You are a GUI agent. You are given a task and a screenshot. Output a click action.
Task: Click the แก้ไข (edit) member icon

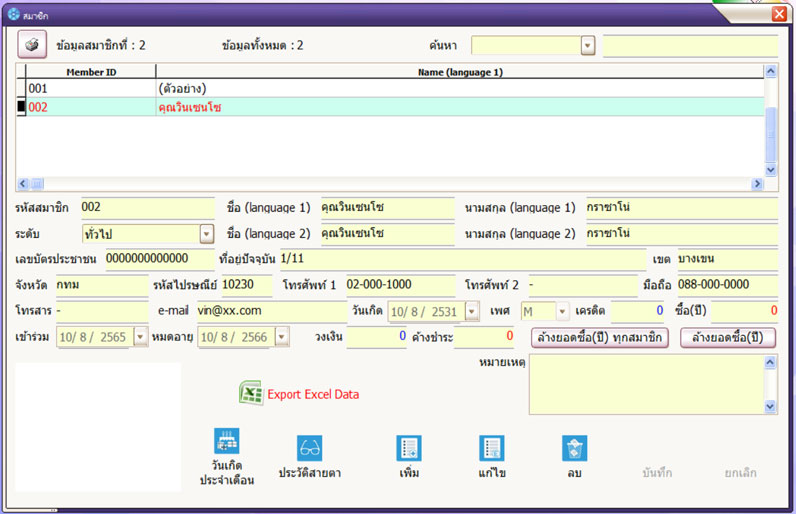[x=491, y=448]
